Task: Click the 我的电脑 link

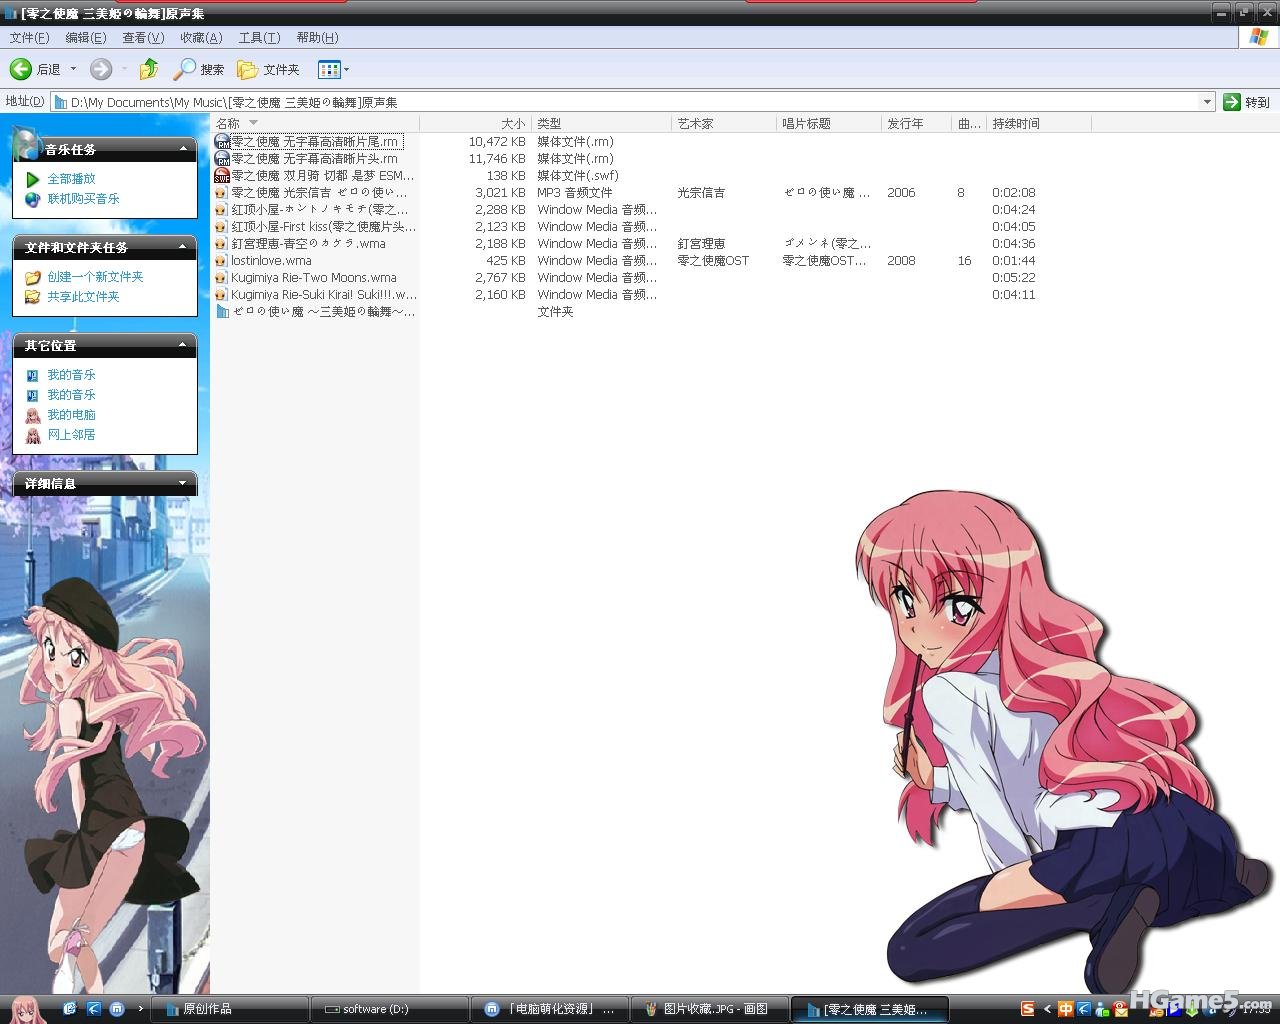Action: (72, 415)
